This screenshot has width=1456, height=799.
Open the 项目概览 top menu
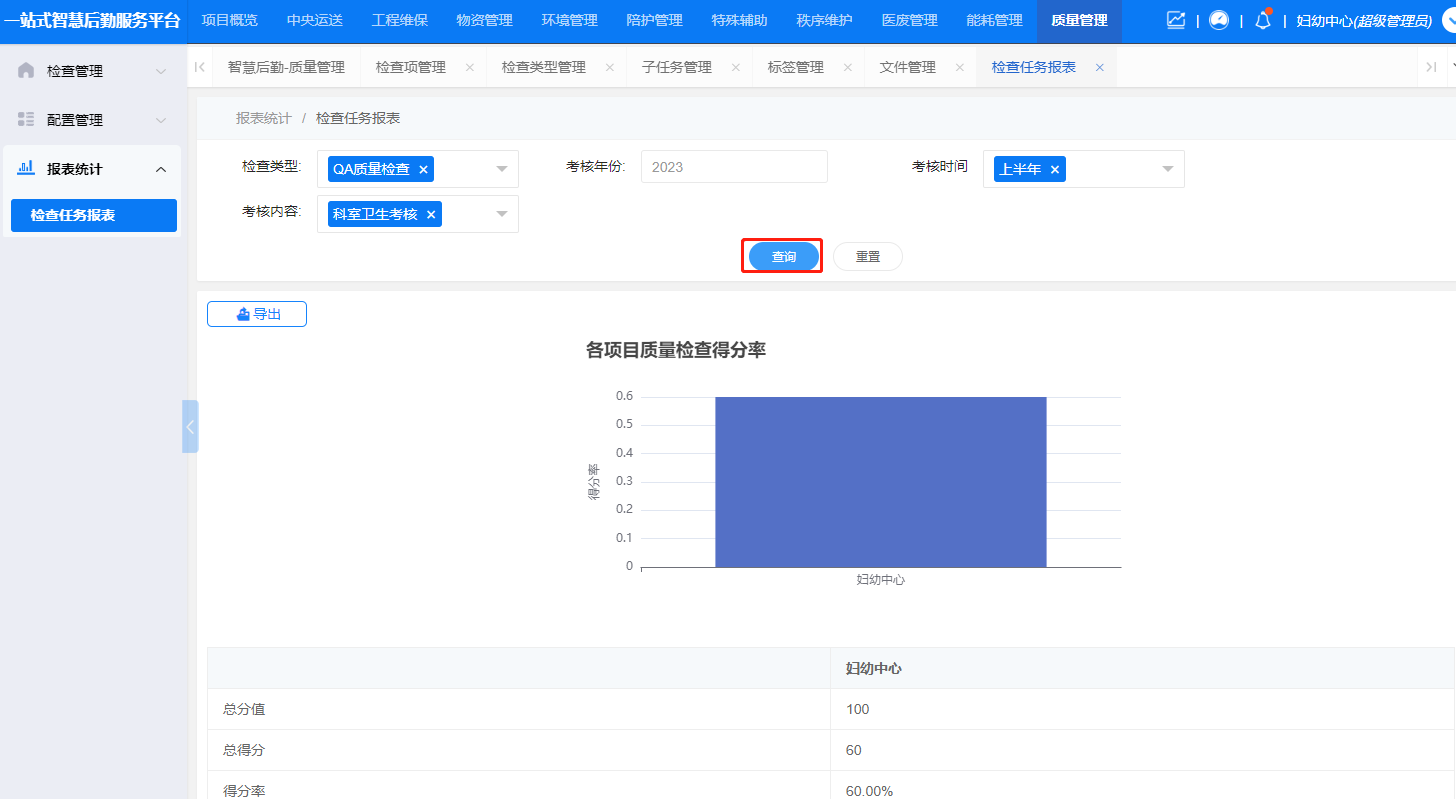tap(229, 21)
